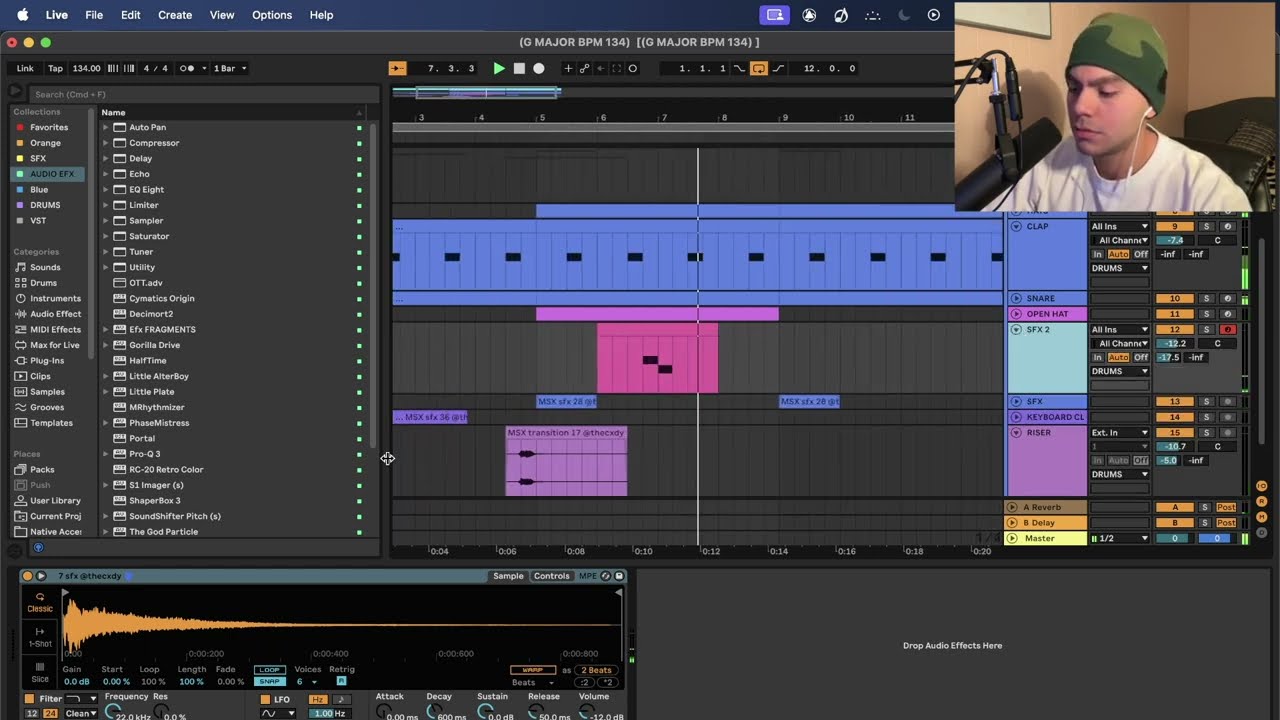The height and width of the screenshot is (720, 1280).
Task: Open the Edit menu
Action: click(x=131, y=15)
